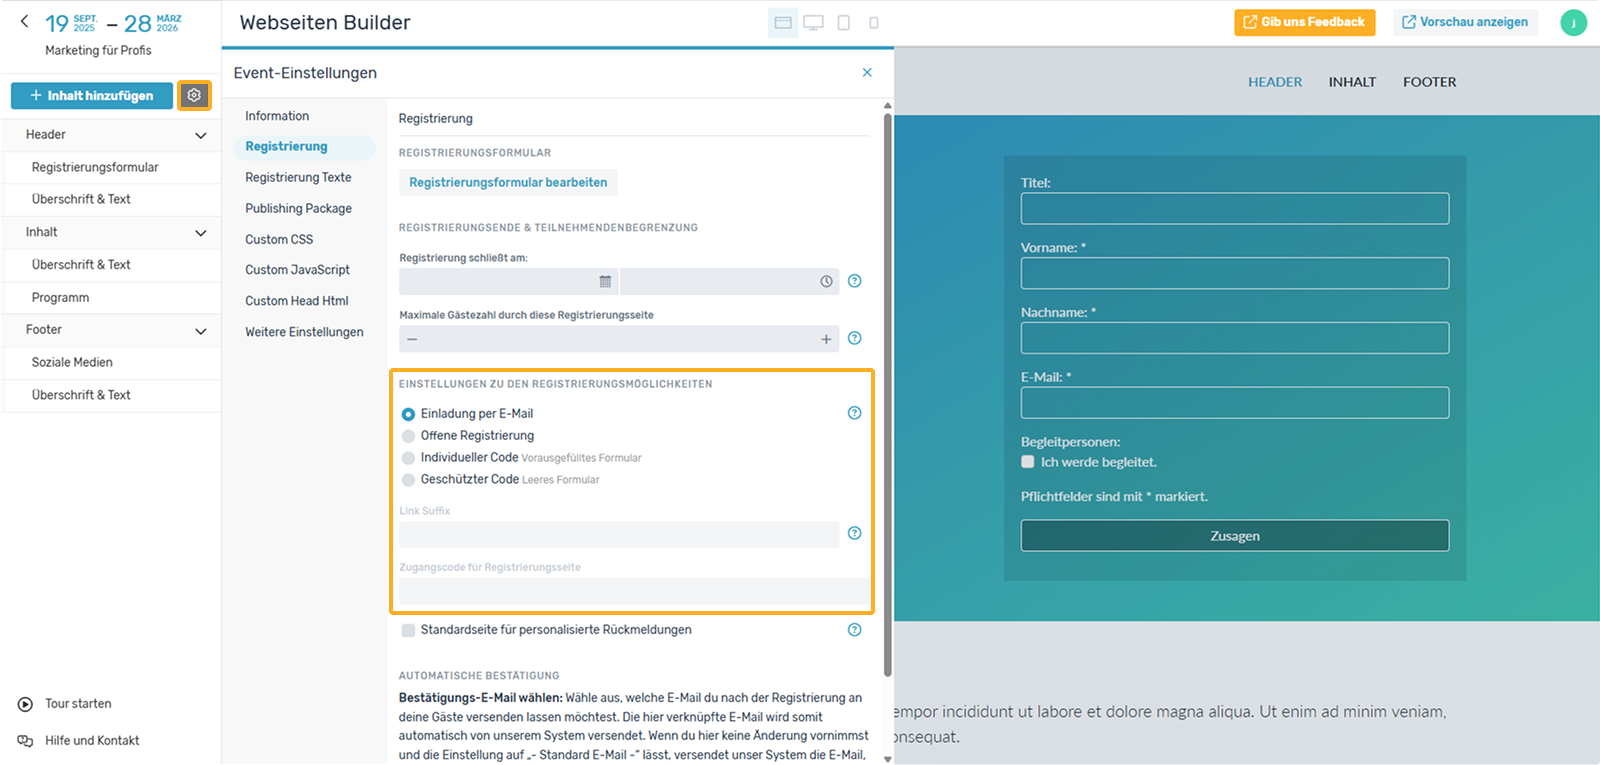
Task: Collapse the Header section chevron
Action: [x=200, y=135]
